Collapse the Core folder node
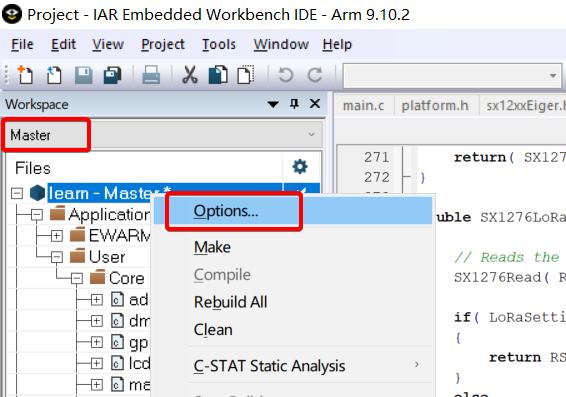 77,279
